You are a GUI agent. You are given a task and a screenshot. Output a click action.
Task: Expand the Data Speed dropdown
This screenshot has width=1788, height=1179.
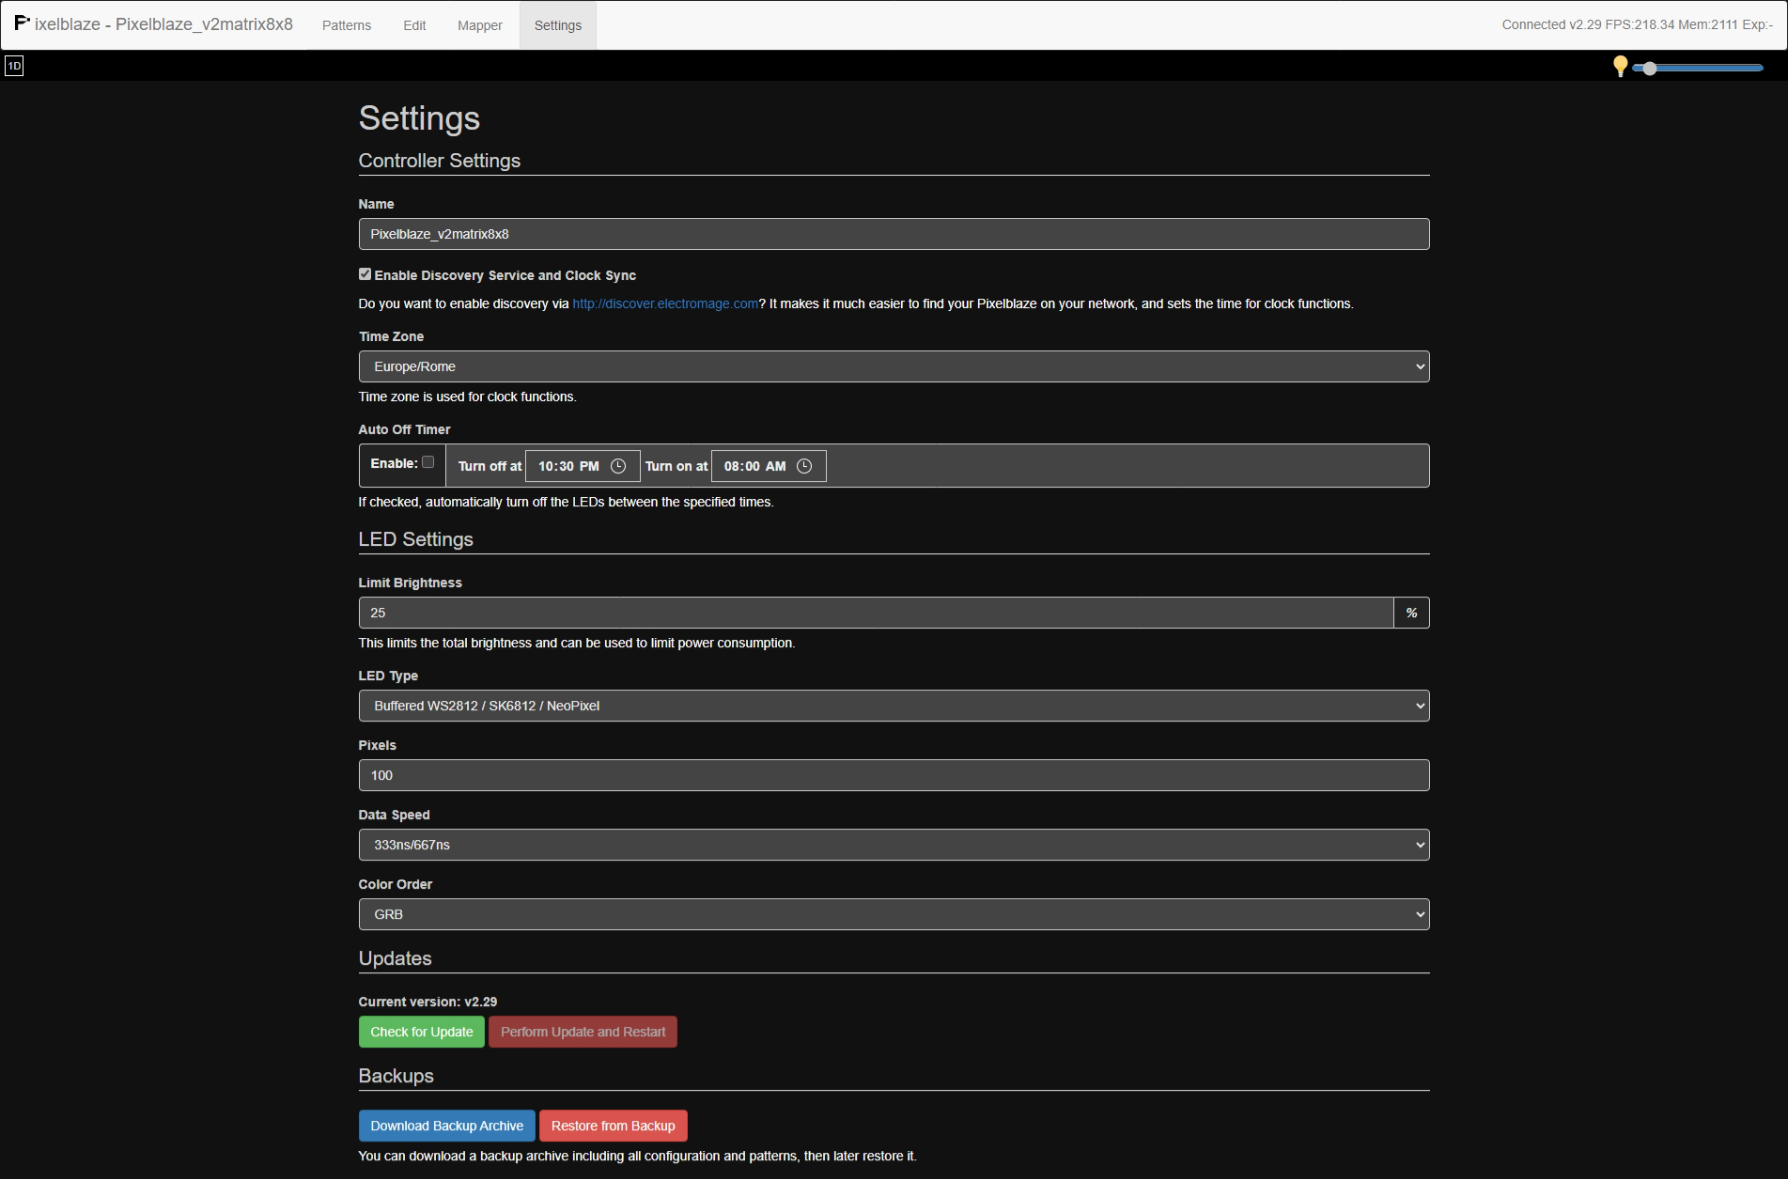894,845
